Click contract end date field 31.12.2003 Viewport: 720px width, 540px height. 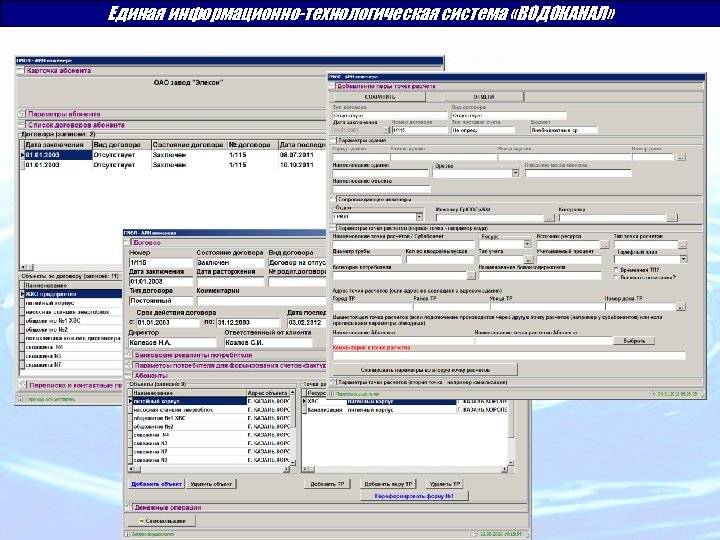click(248, 323)
